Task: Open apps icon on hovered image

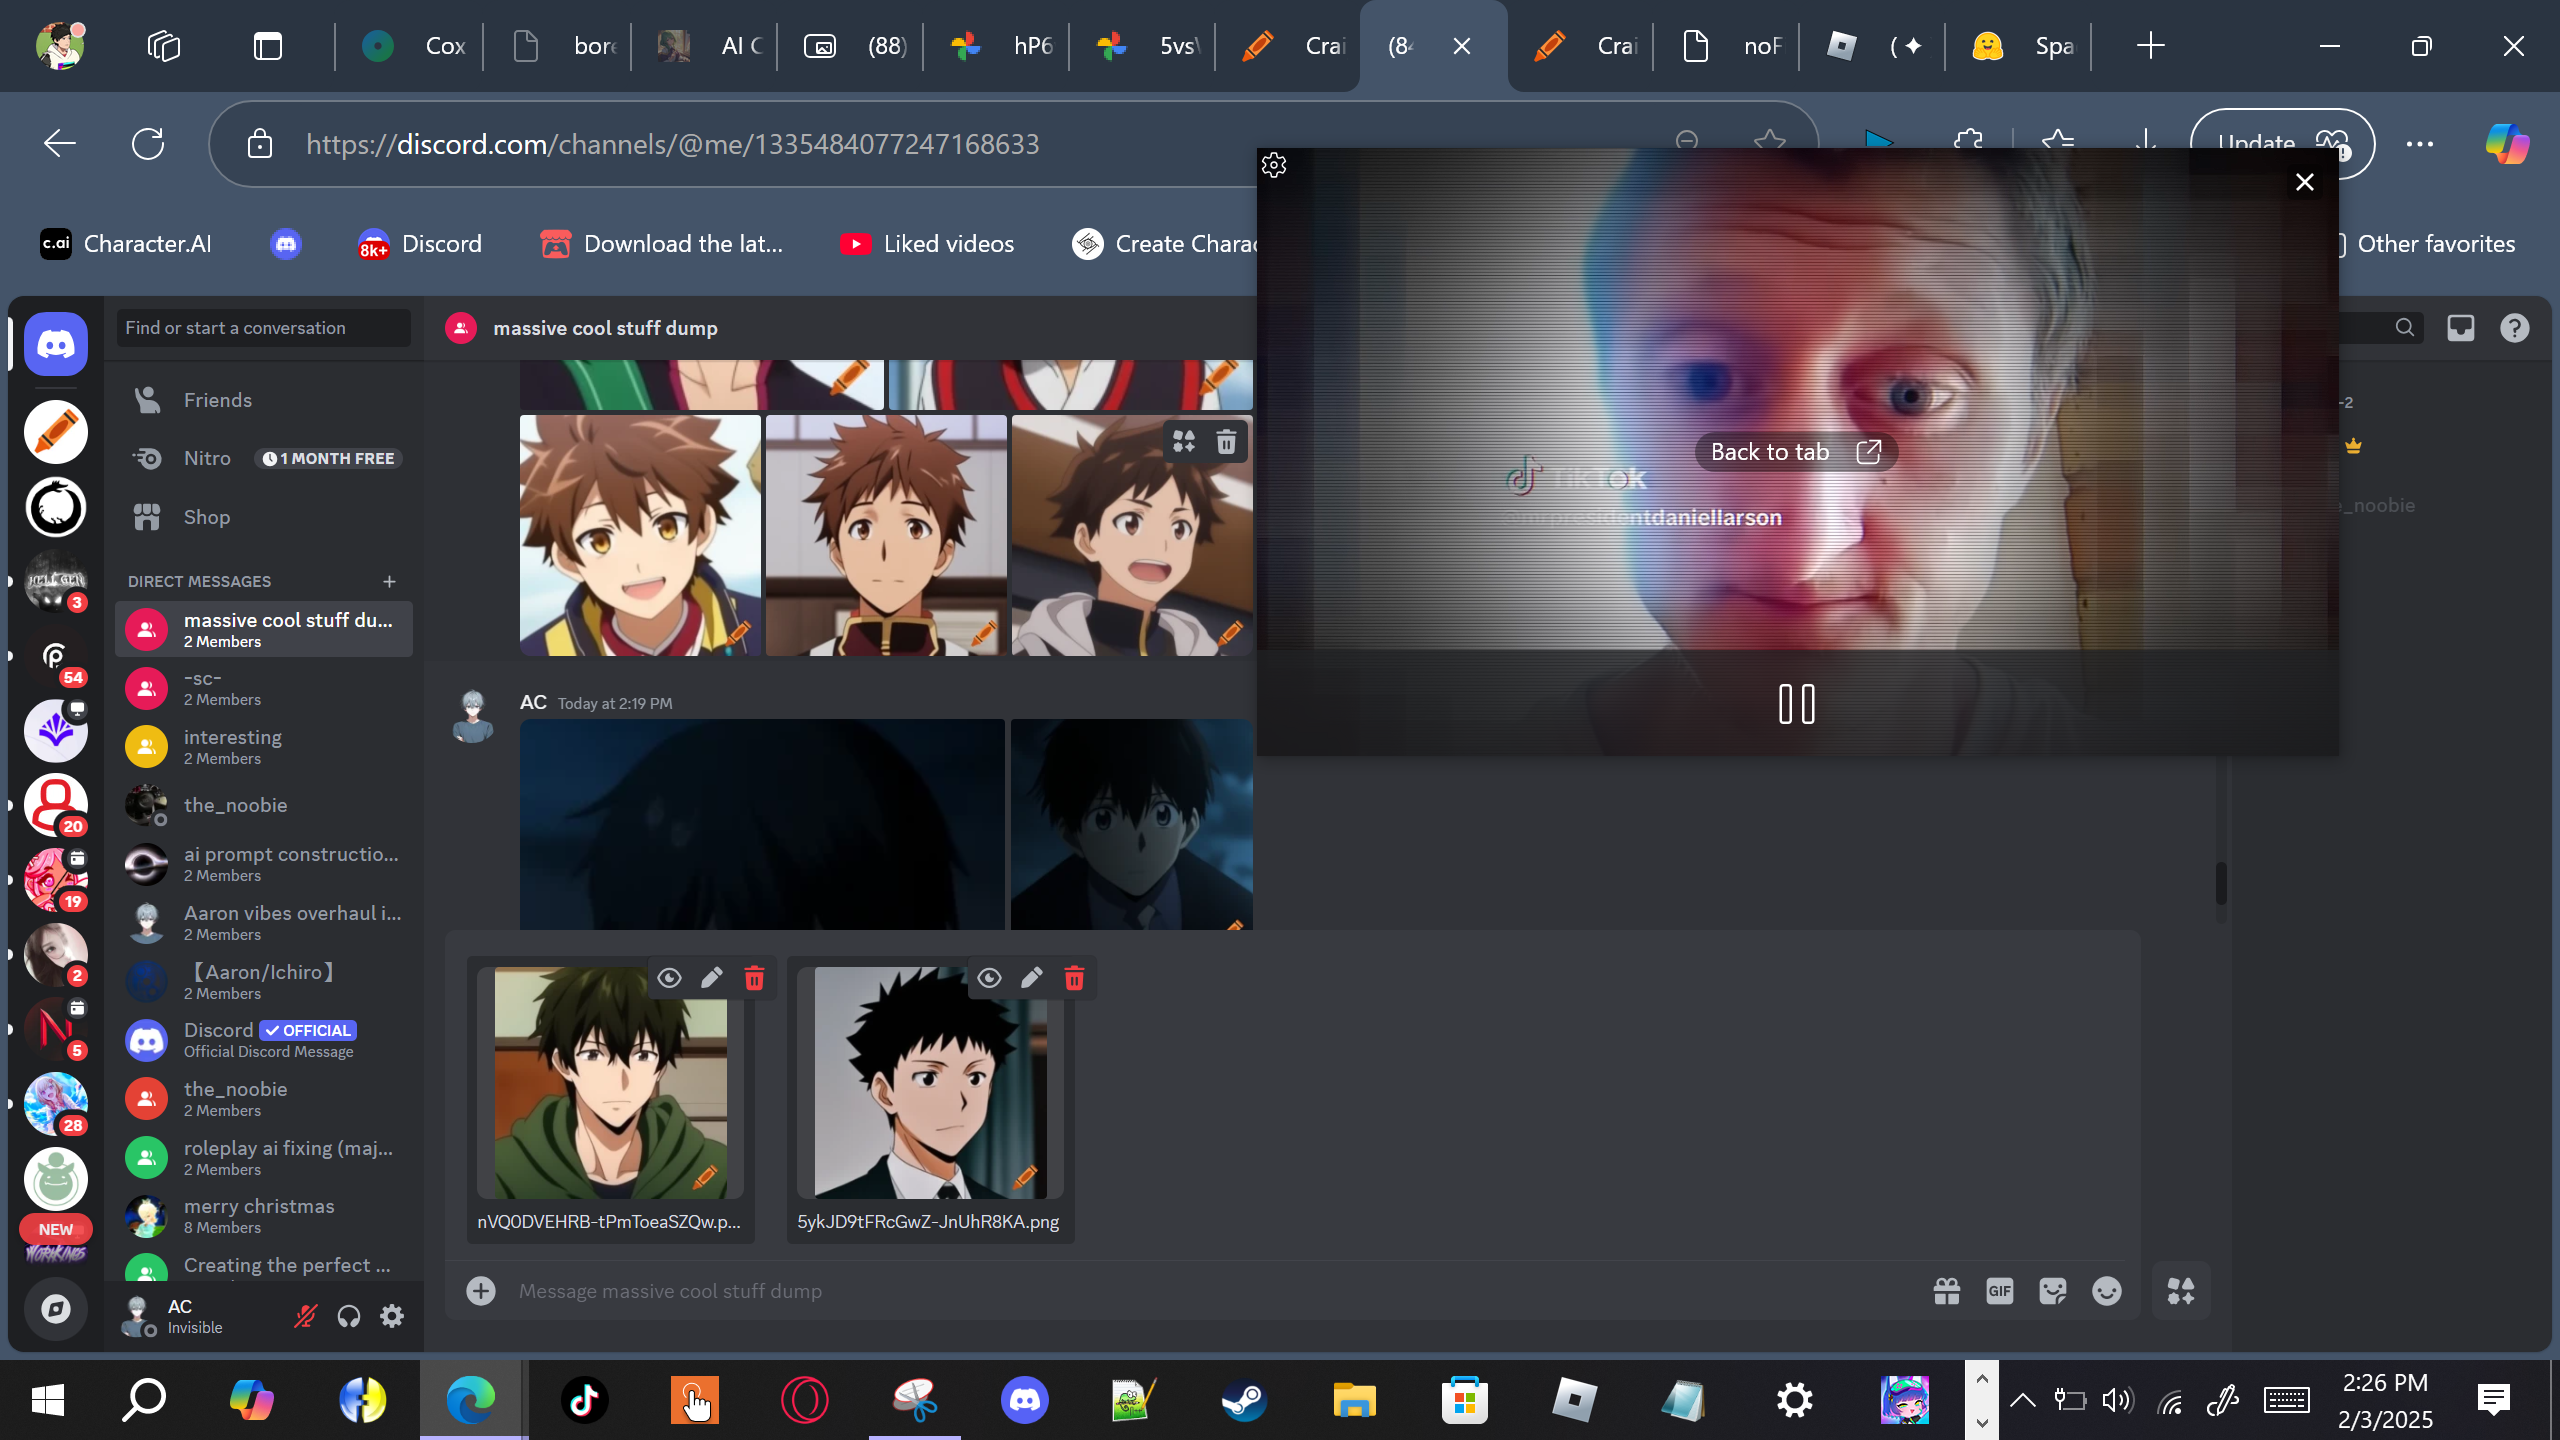Action: pos(1184,441)
